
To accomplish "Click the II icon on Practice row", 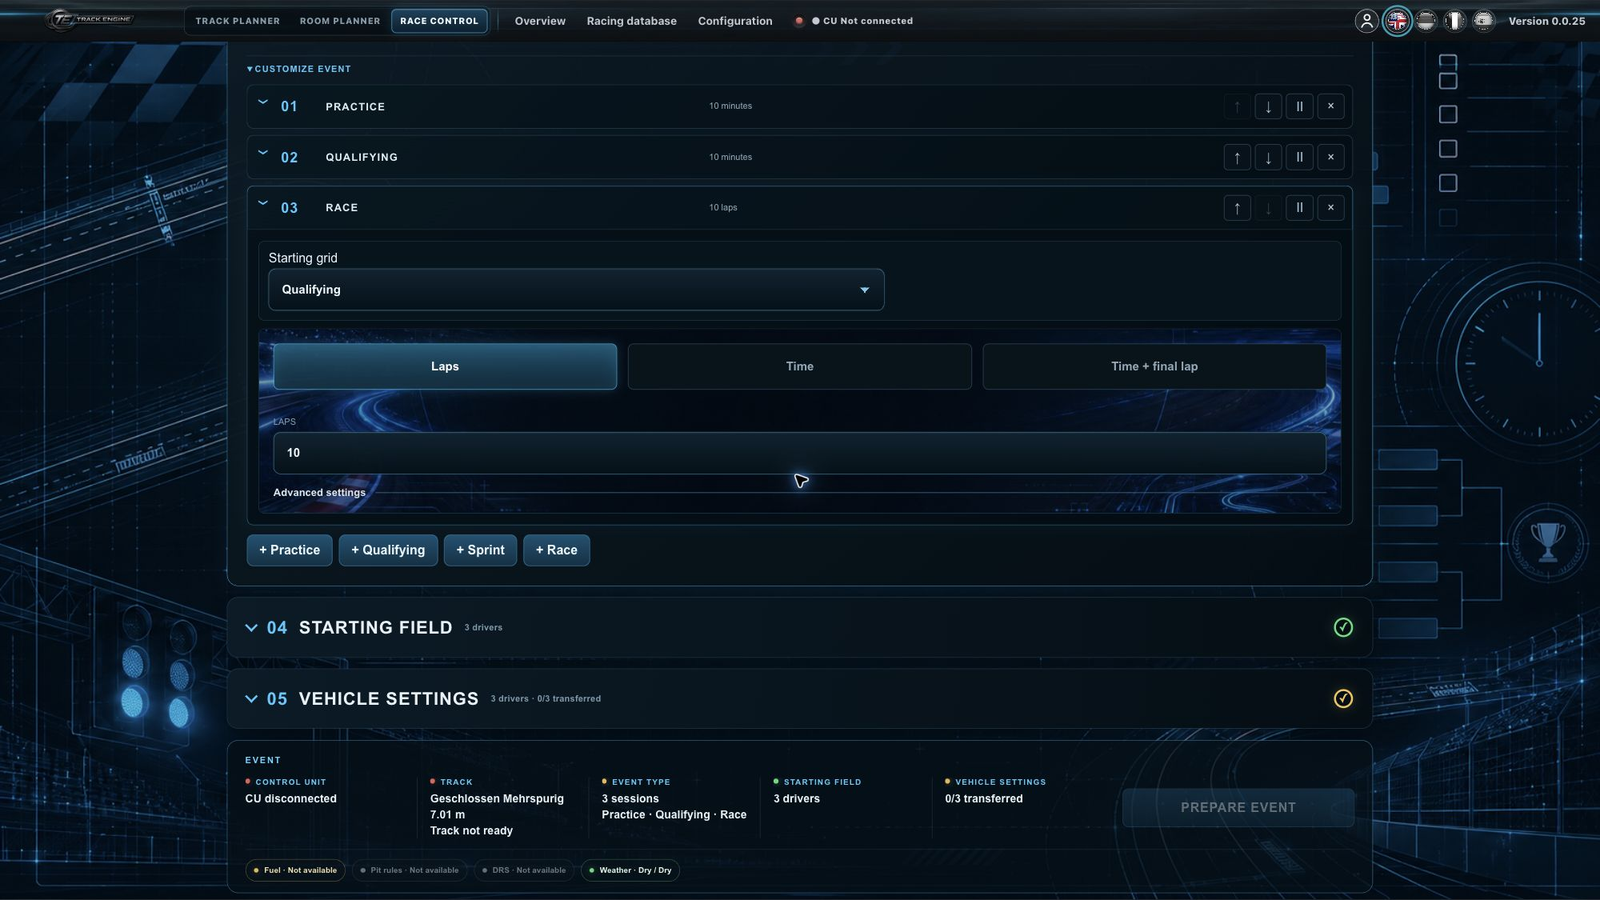I will (x=1299, y=106).
